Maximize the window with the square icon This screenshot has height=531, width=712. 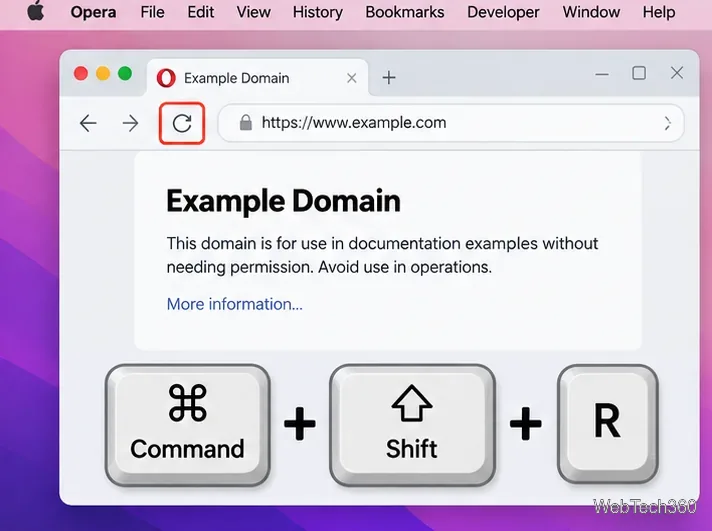pos(639,73)
